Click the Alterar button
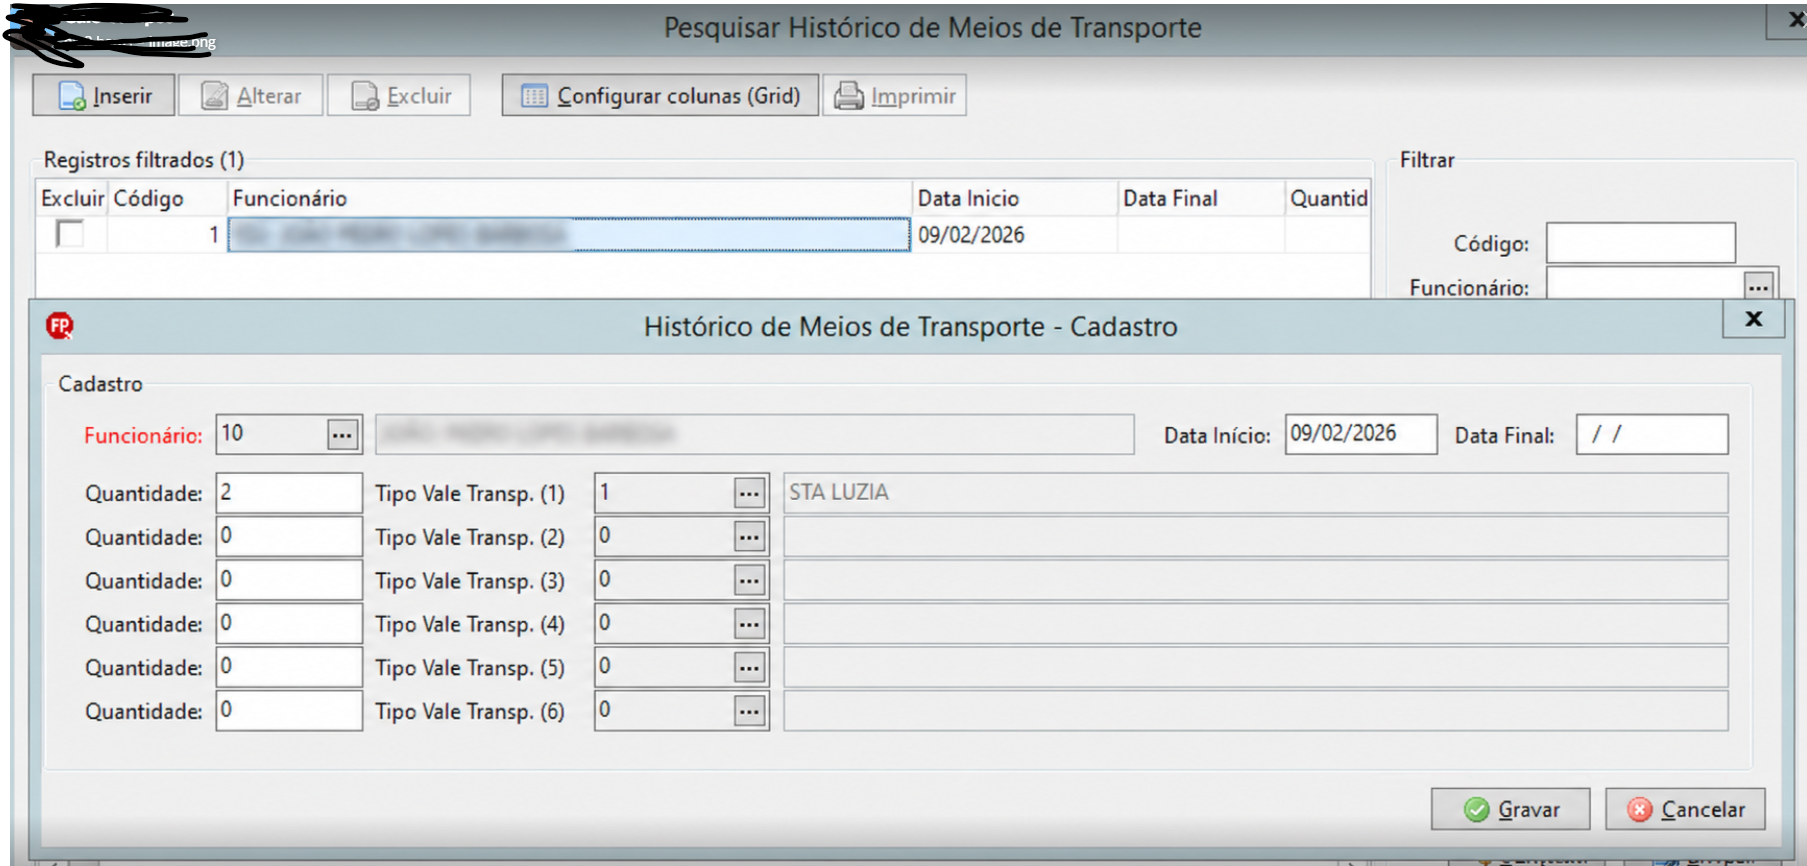Screen dimensions: 1807x866 pos(251,96)
